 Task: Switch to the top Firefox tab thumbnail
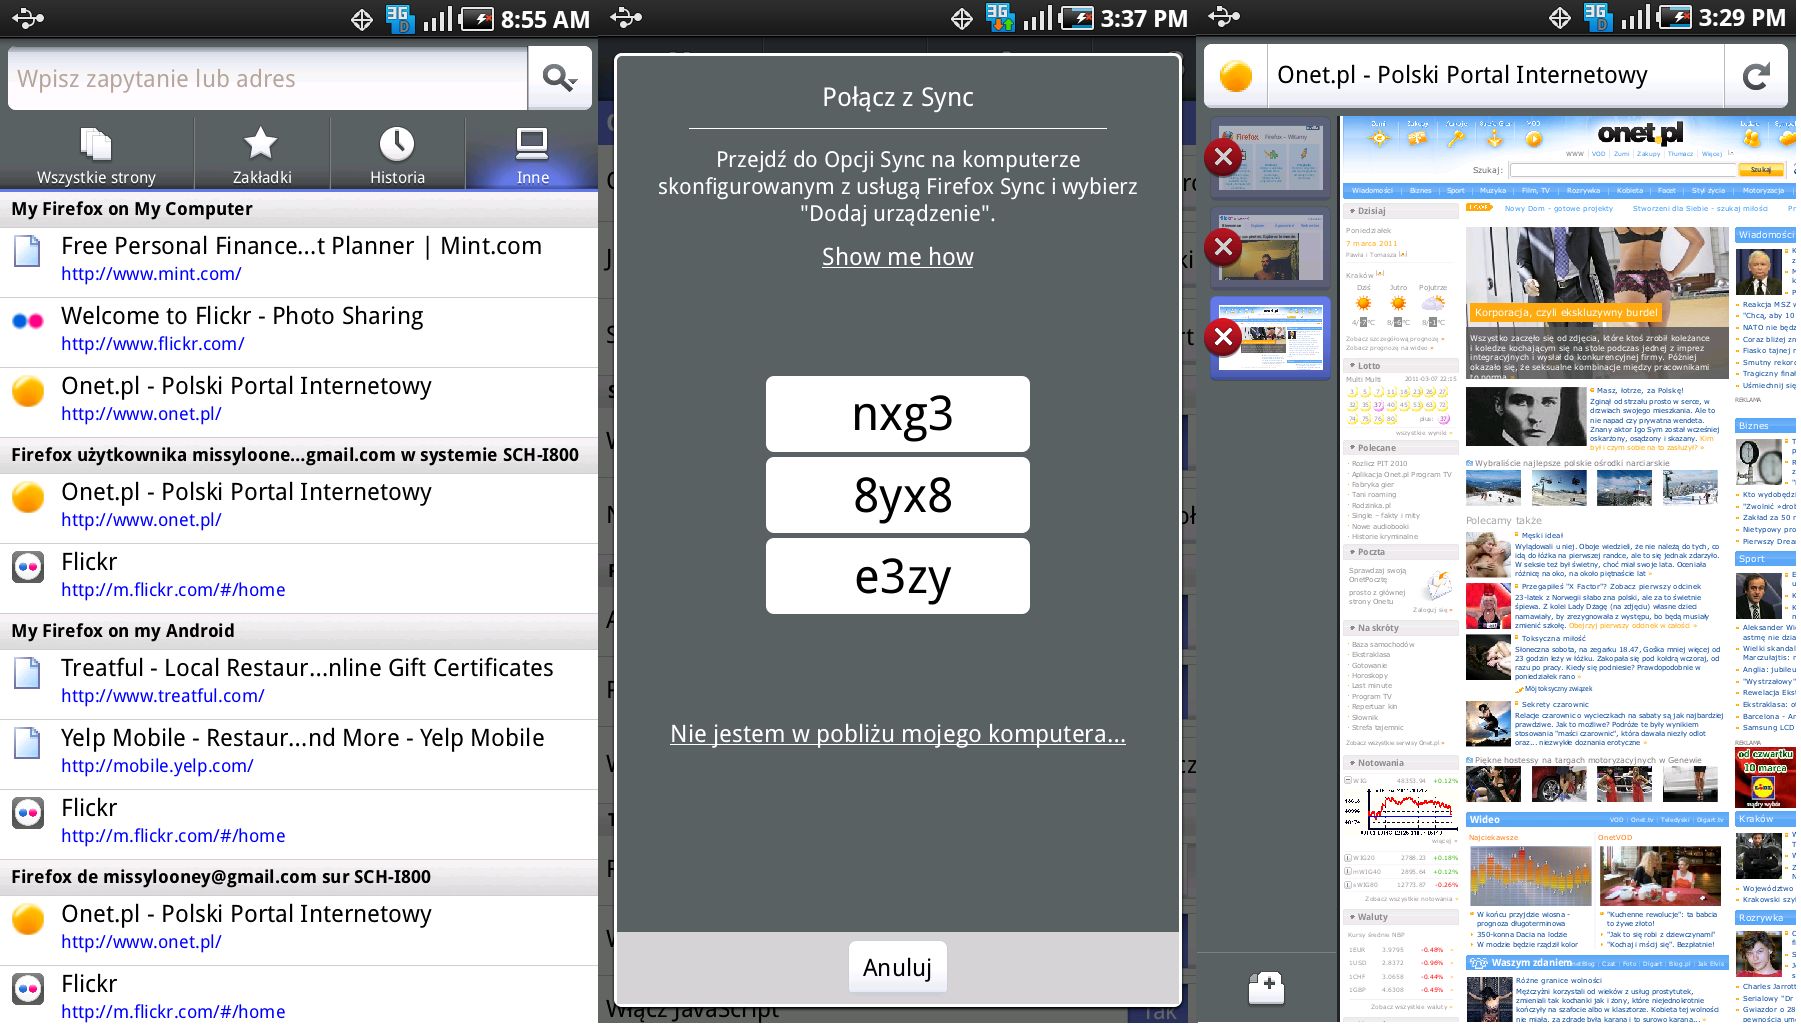pyautogui.click(x=1272, y=158)
